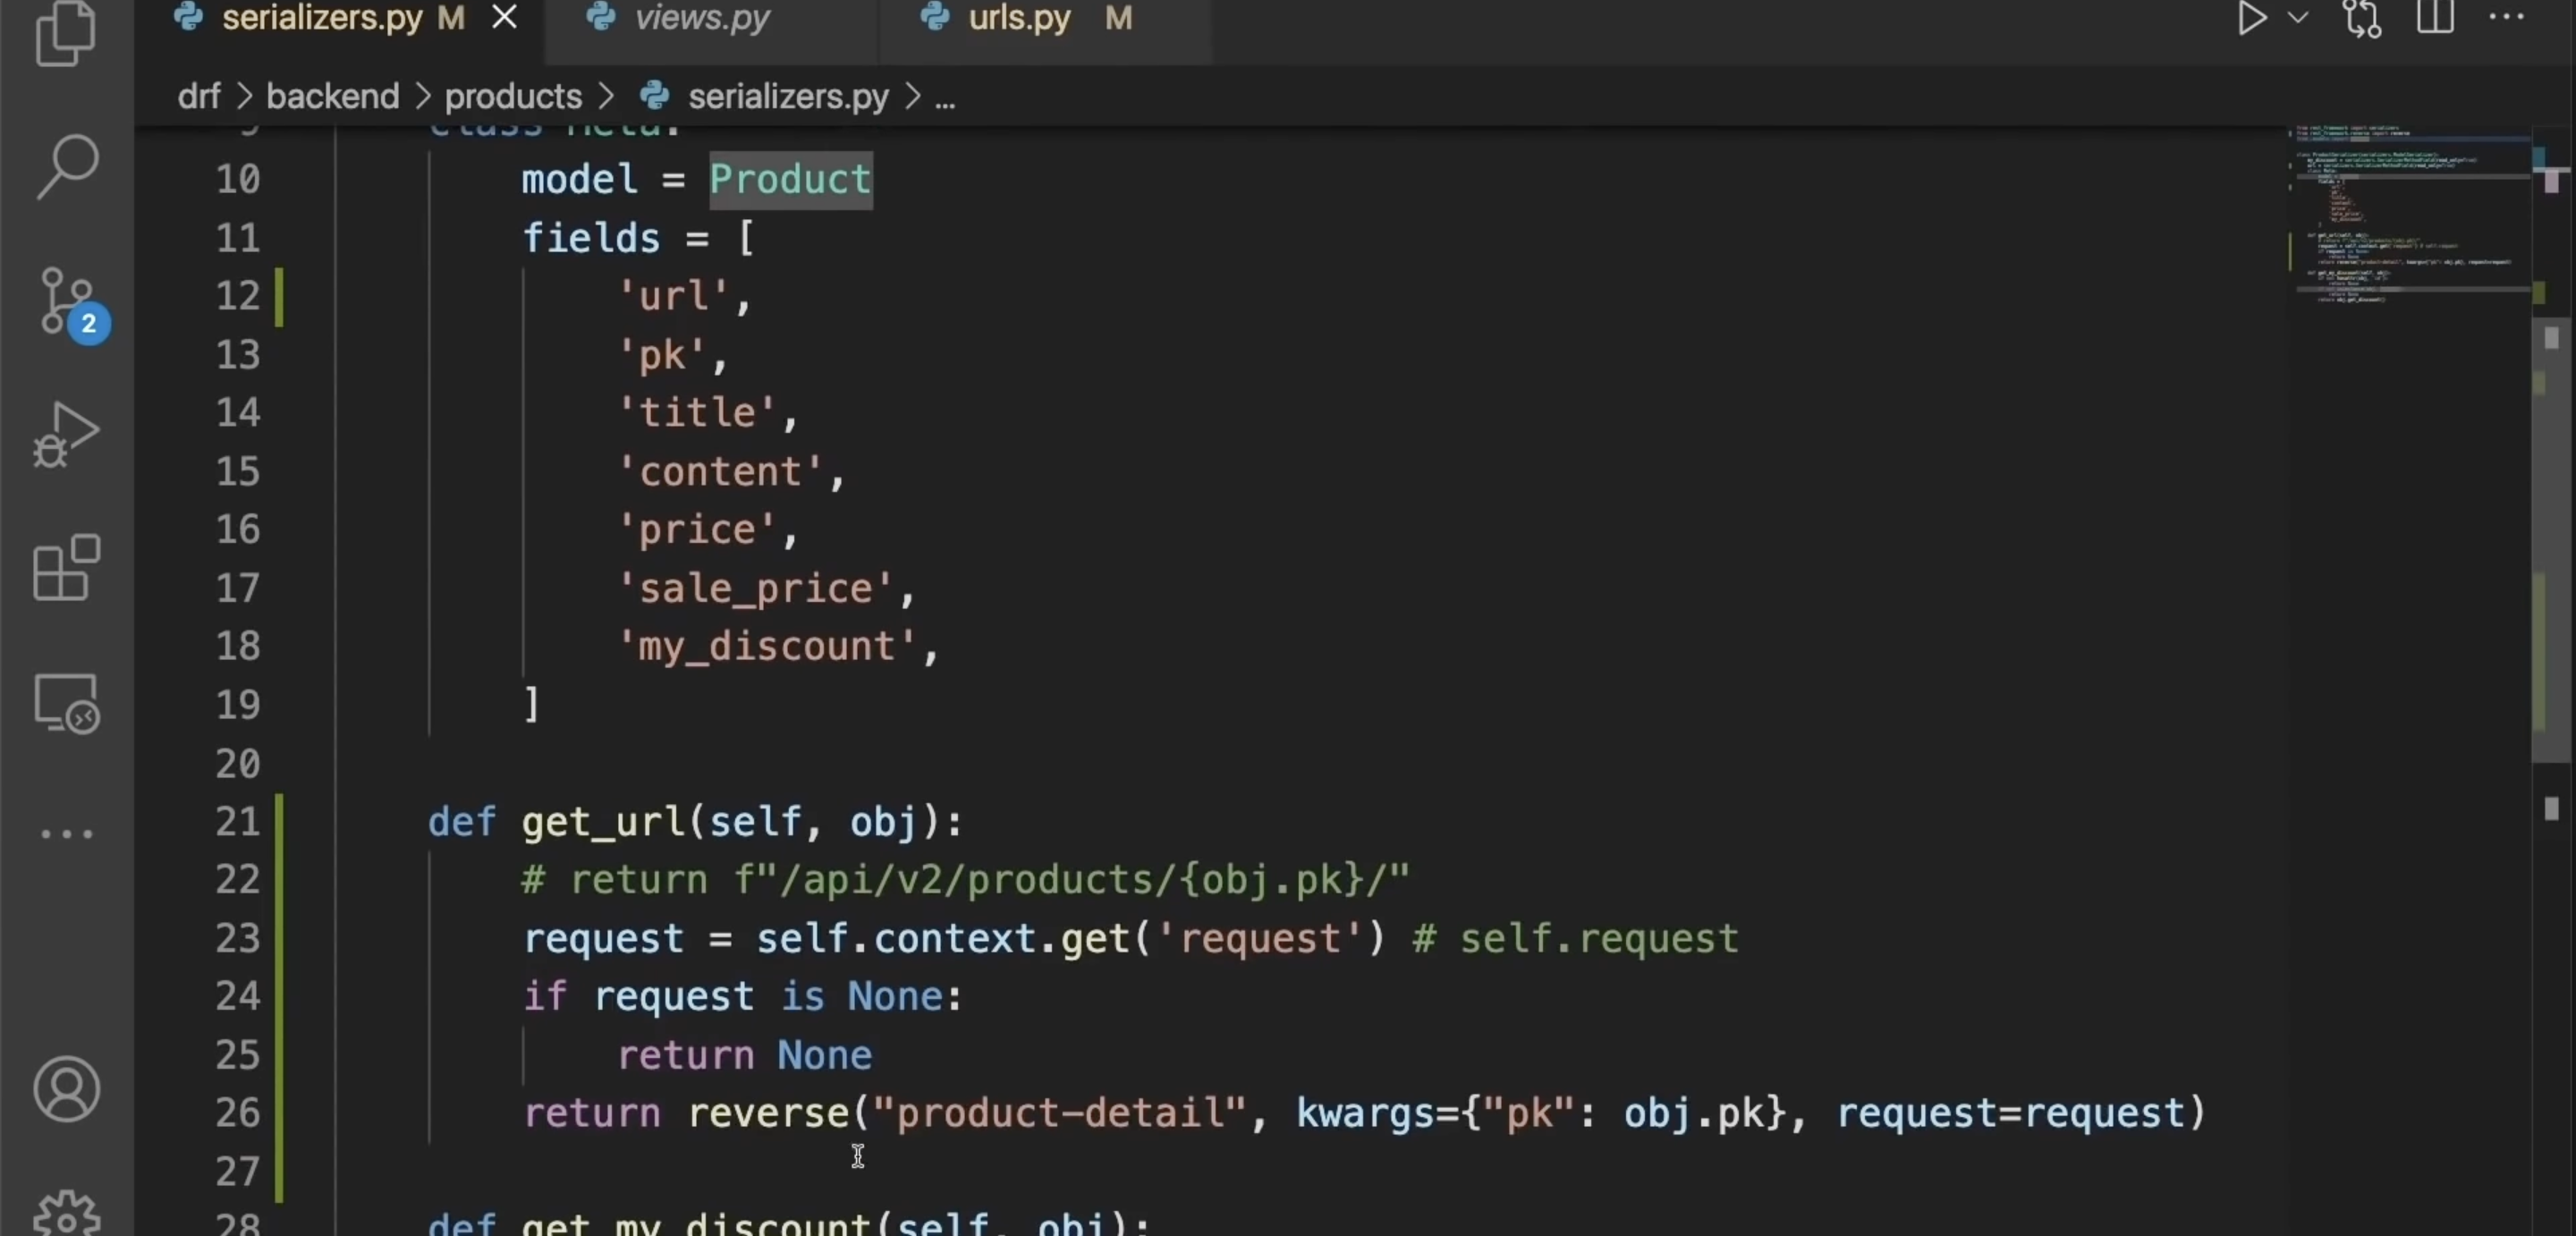Click the vertical scrollbar slider

click(2550, 540)
